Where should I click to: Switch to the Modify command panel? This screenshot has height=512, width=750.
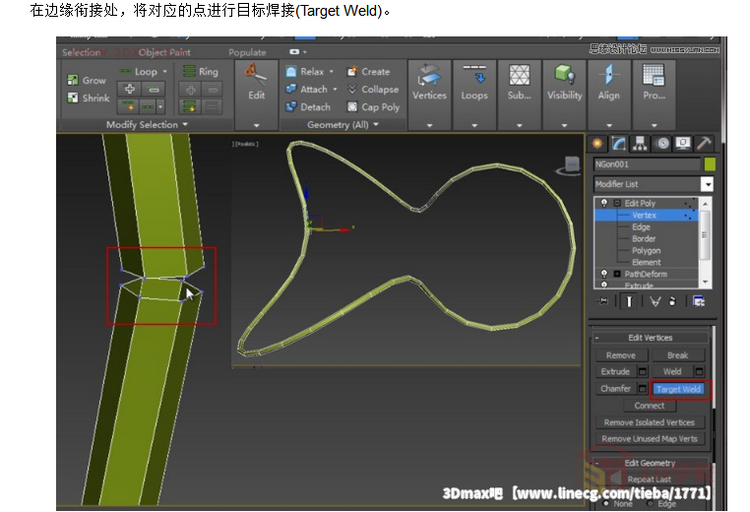618,144
